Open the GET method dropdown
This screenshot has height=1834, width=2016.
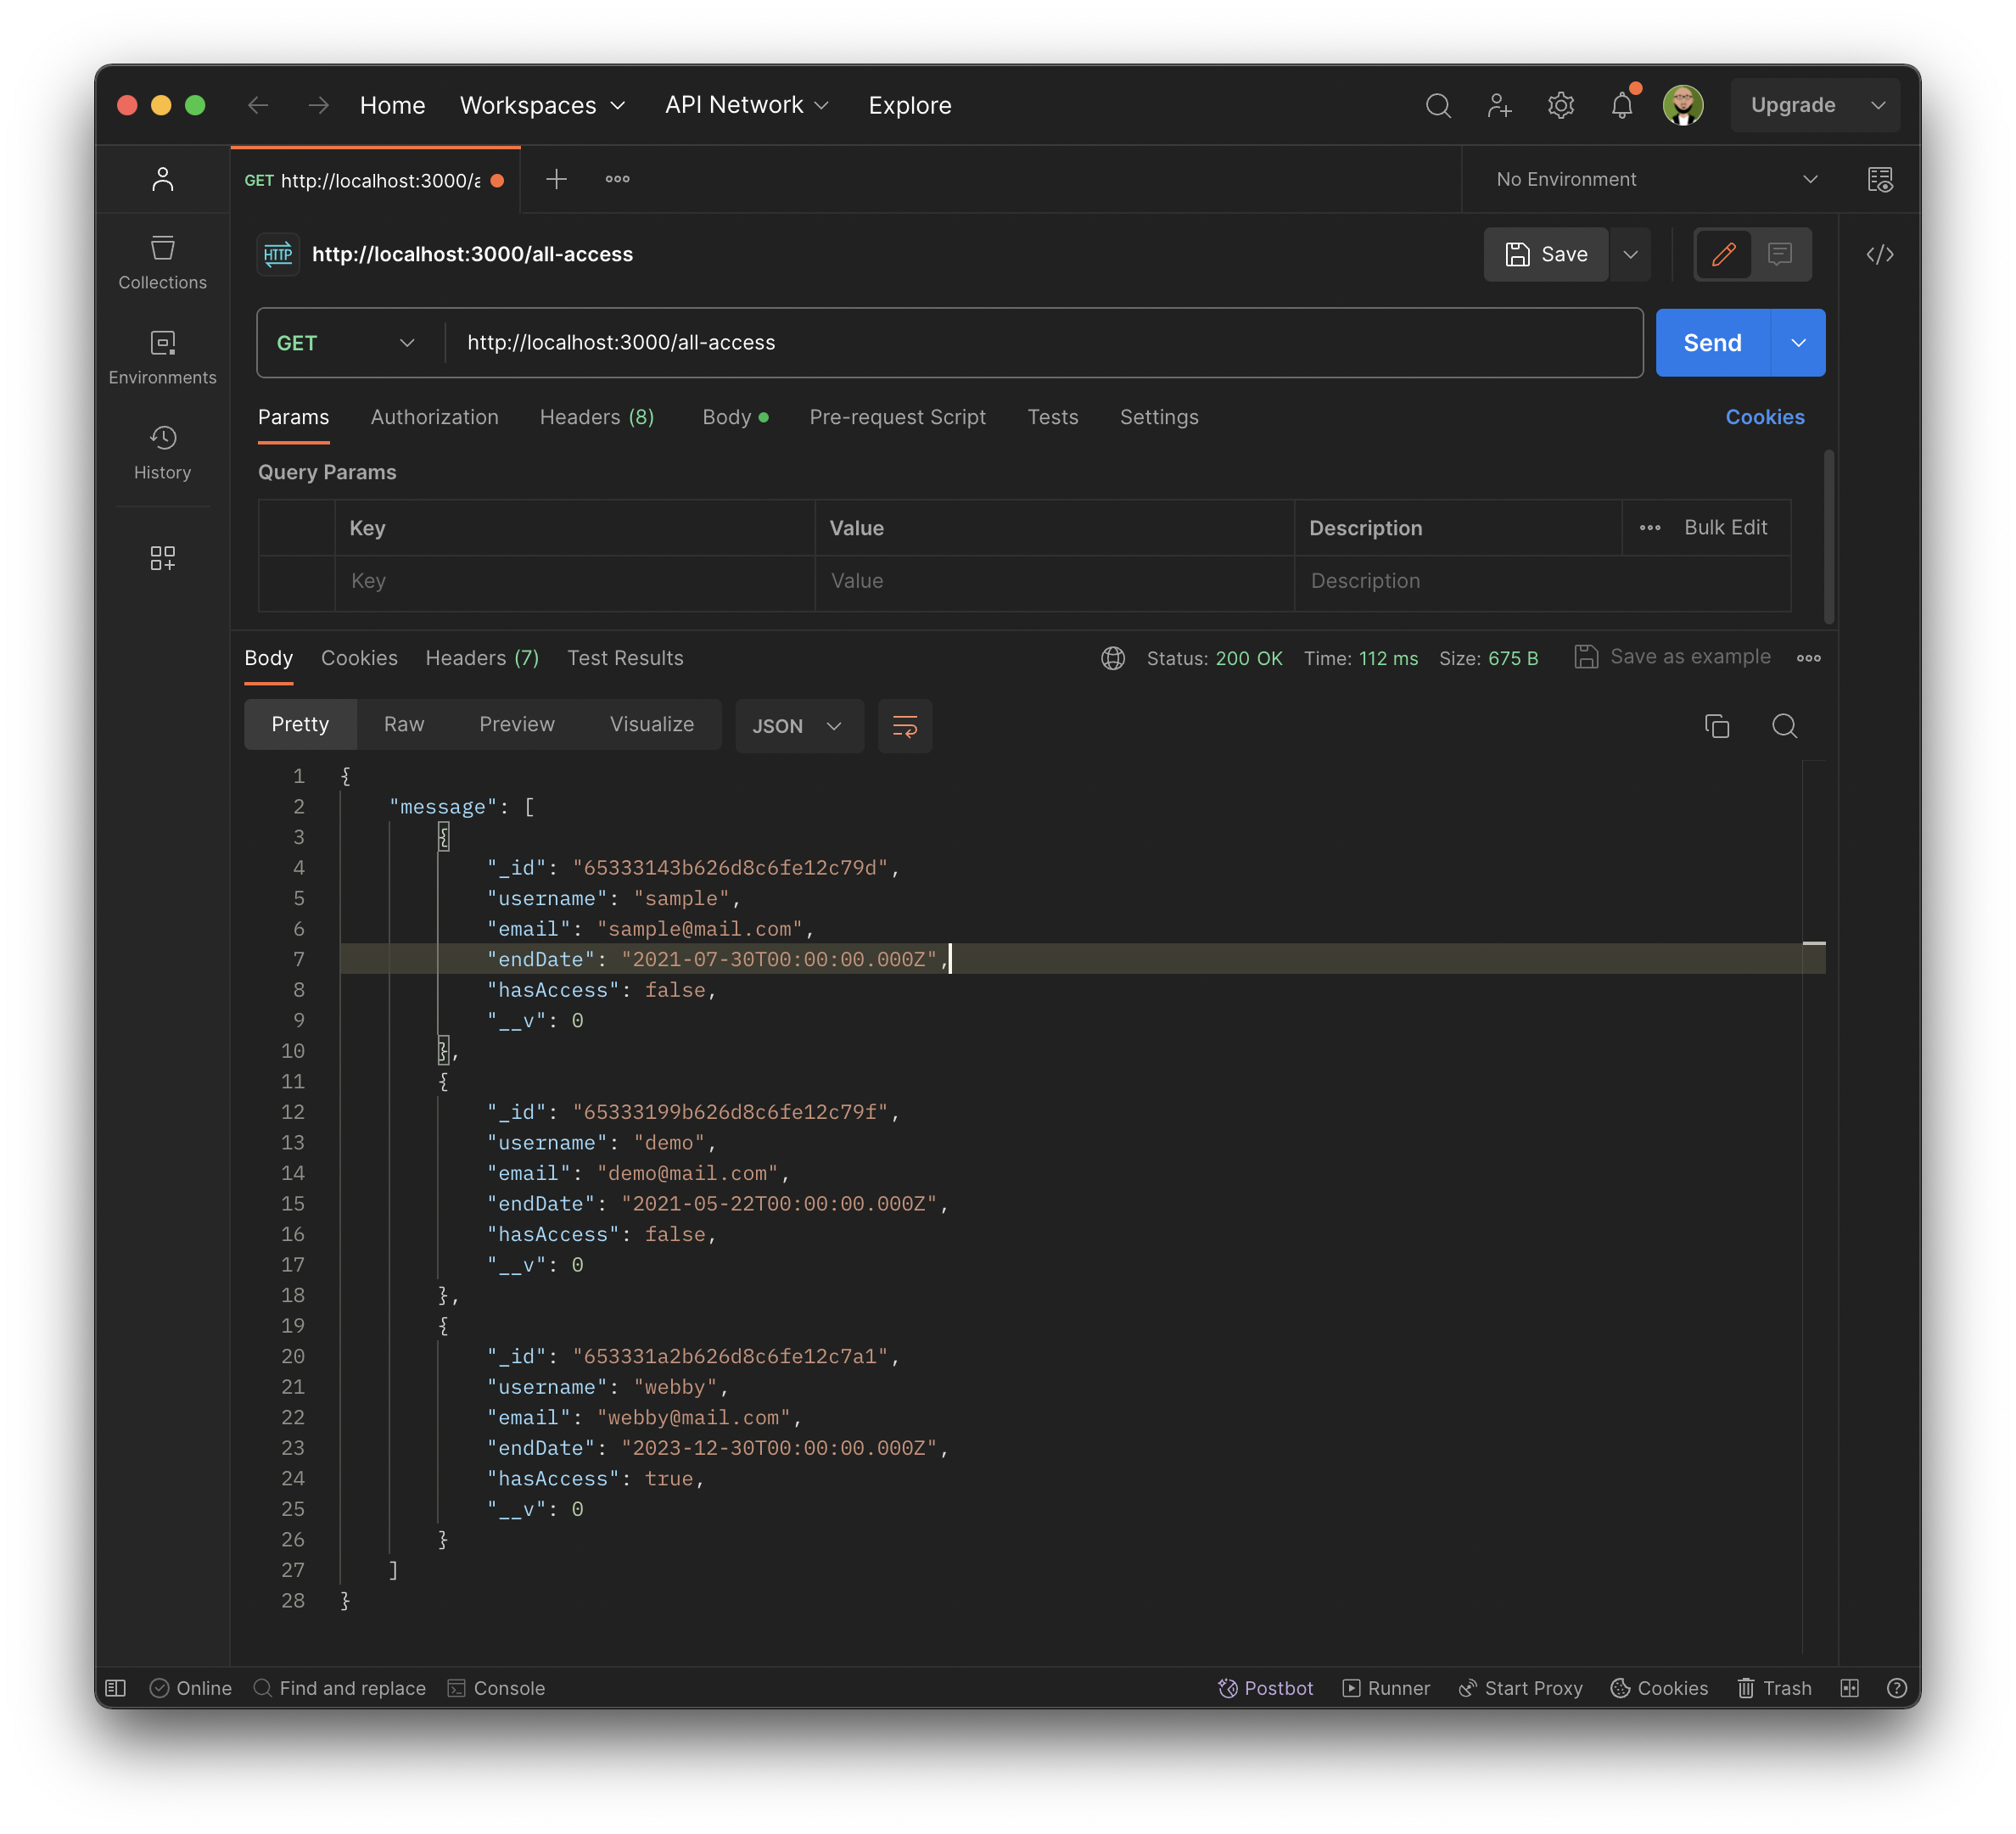(345, 342)
